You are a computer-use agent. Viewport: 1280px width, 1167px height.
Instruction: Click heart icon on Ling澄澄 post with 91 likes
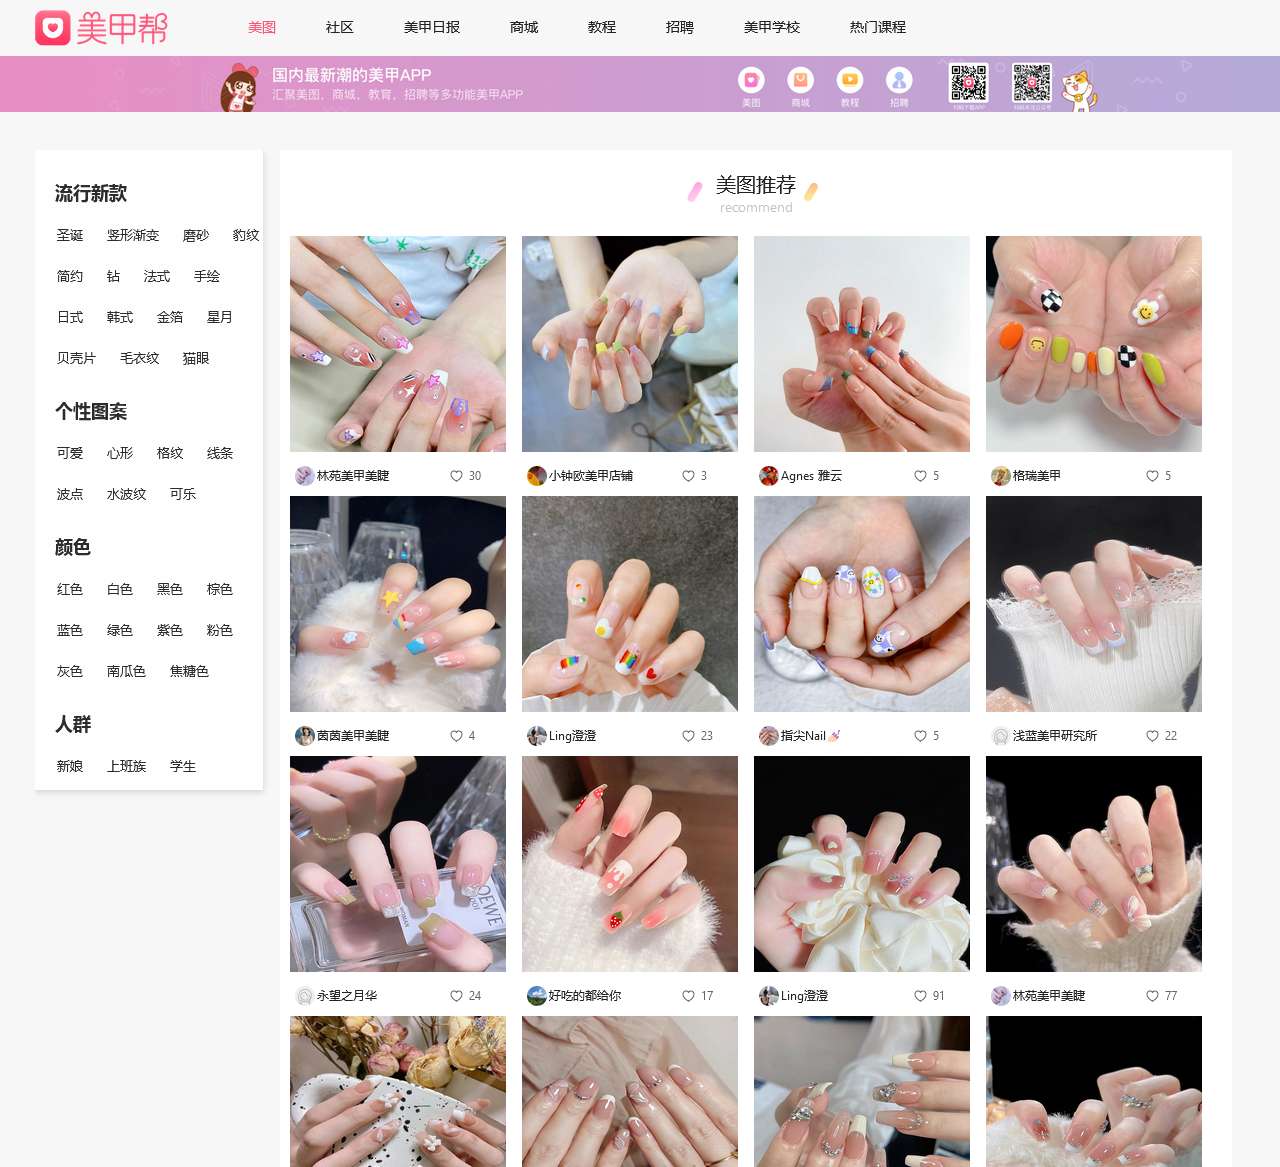[920, 996]
